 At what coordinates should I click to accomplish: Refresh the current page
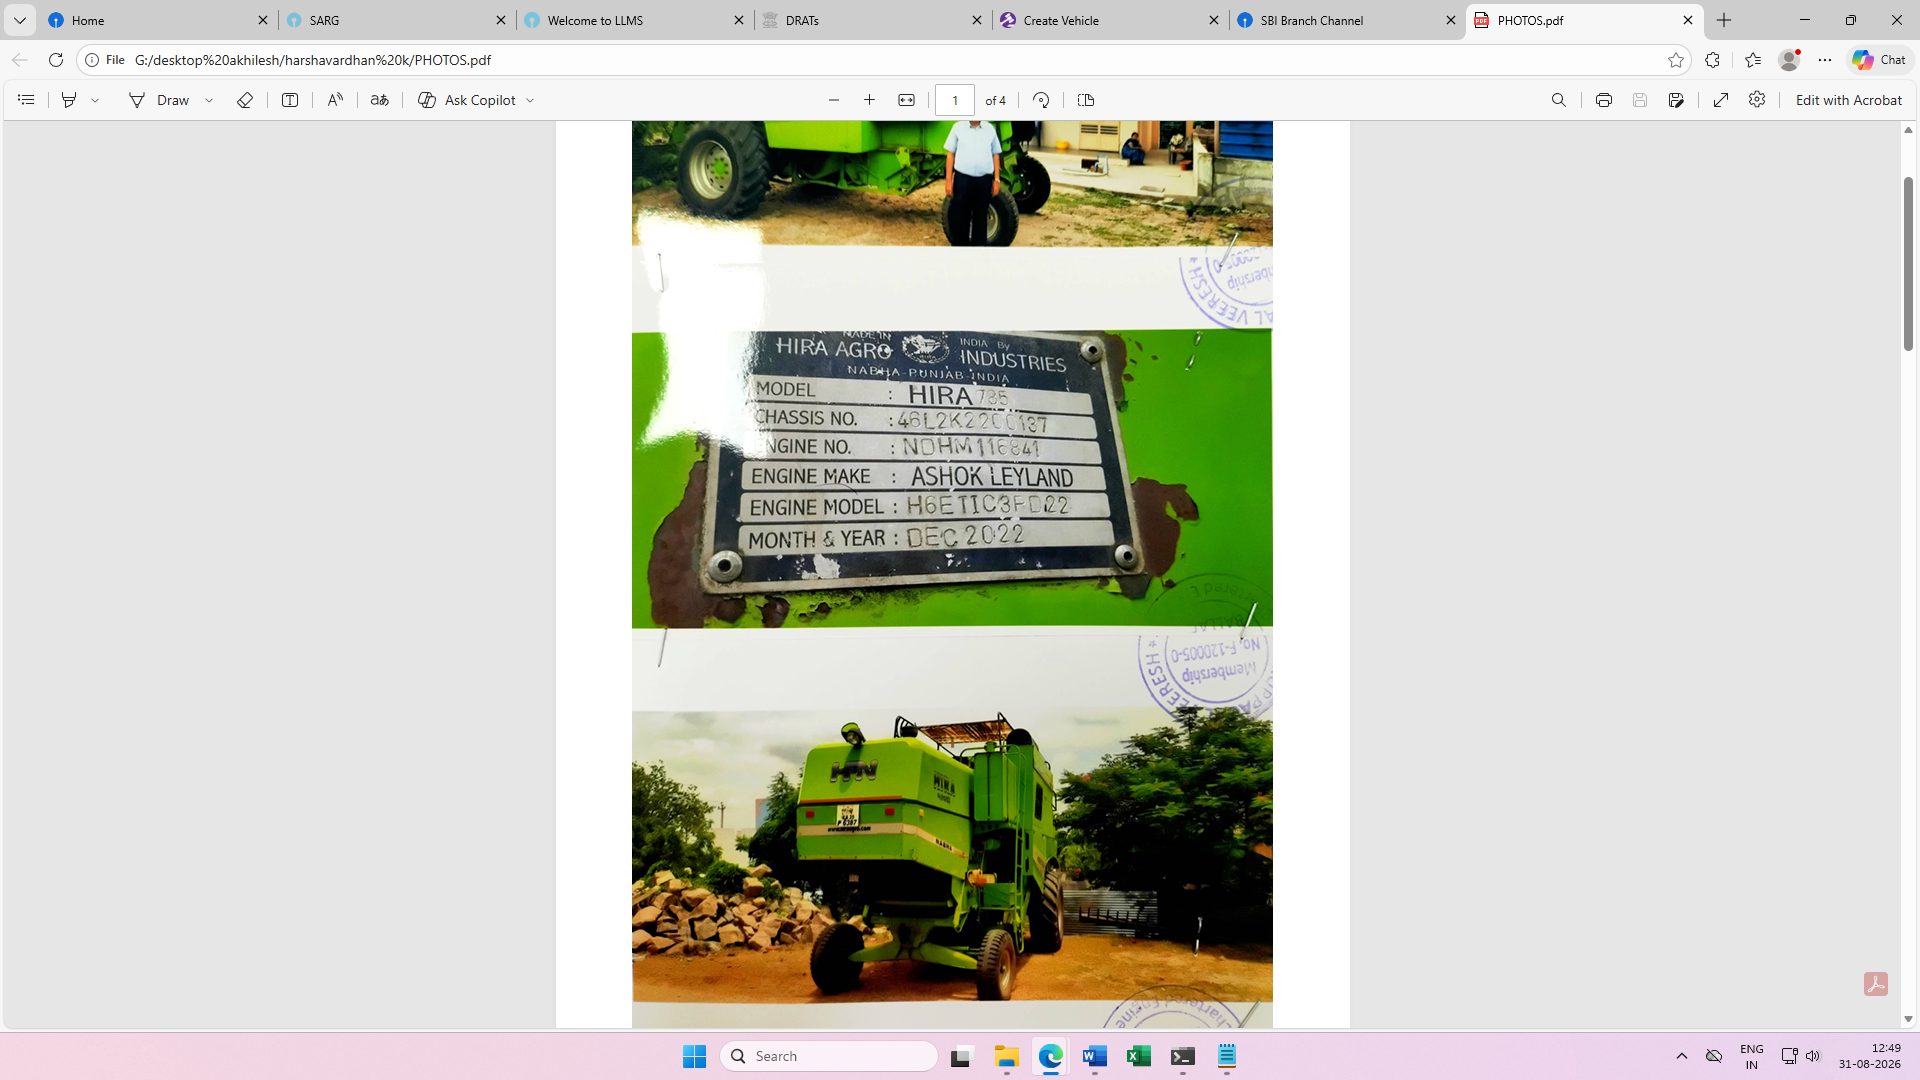pos(56,60)
